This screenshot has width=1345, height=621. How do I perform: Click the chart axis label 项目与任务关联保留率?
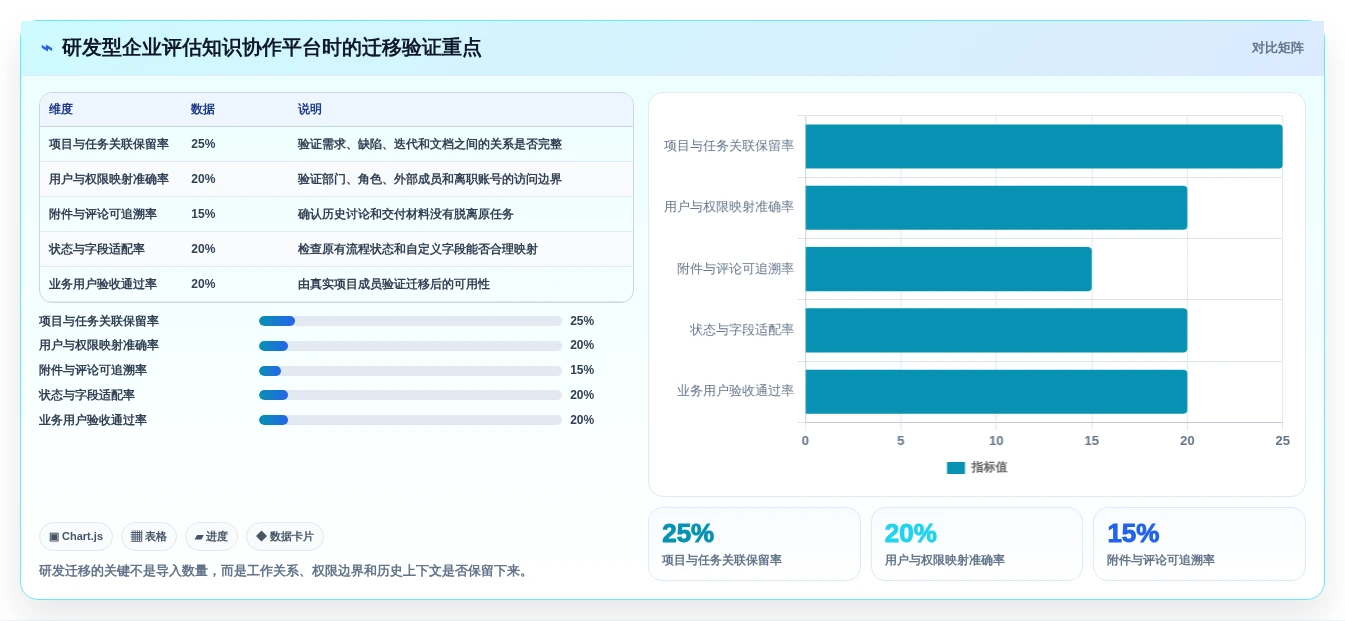pos(729,146)
